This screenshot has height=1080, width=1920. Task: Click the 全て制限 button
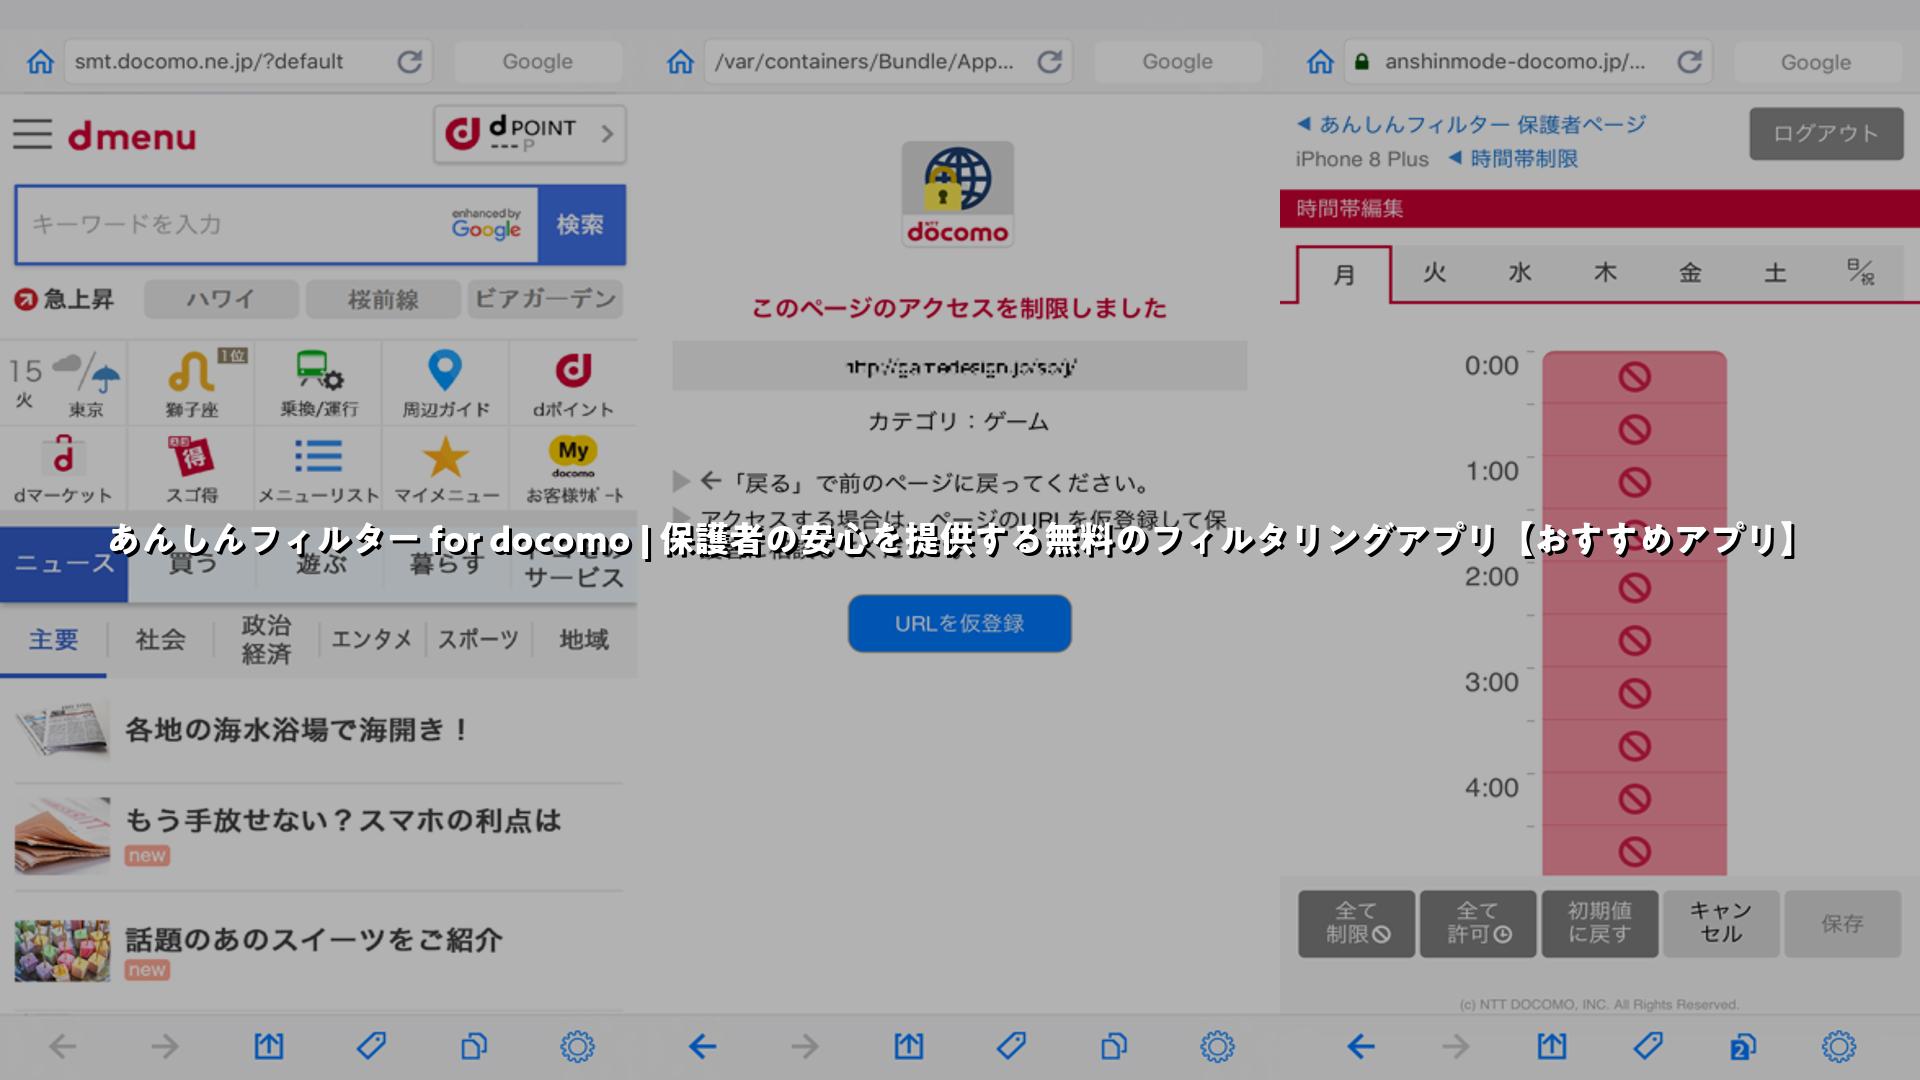pos(1357,924)
